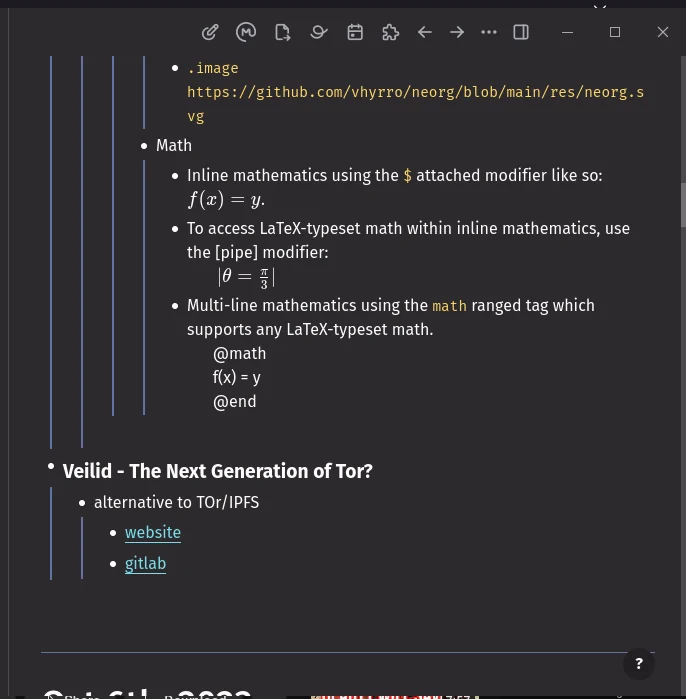Click the rendered f(x) = y. formula
The width and height of the screenshot is (686, 699).
pos(226,200)
